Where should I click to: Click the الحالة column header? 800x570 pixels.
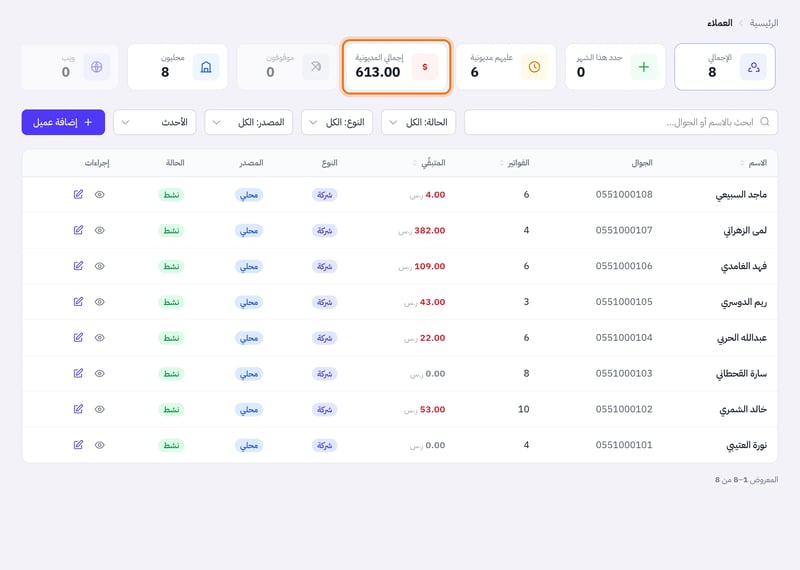[175, 163]
